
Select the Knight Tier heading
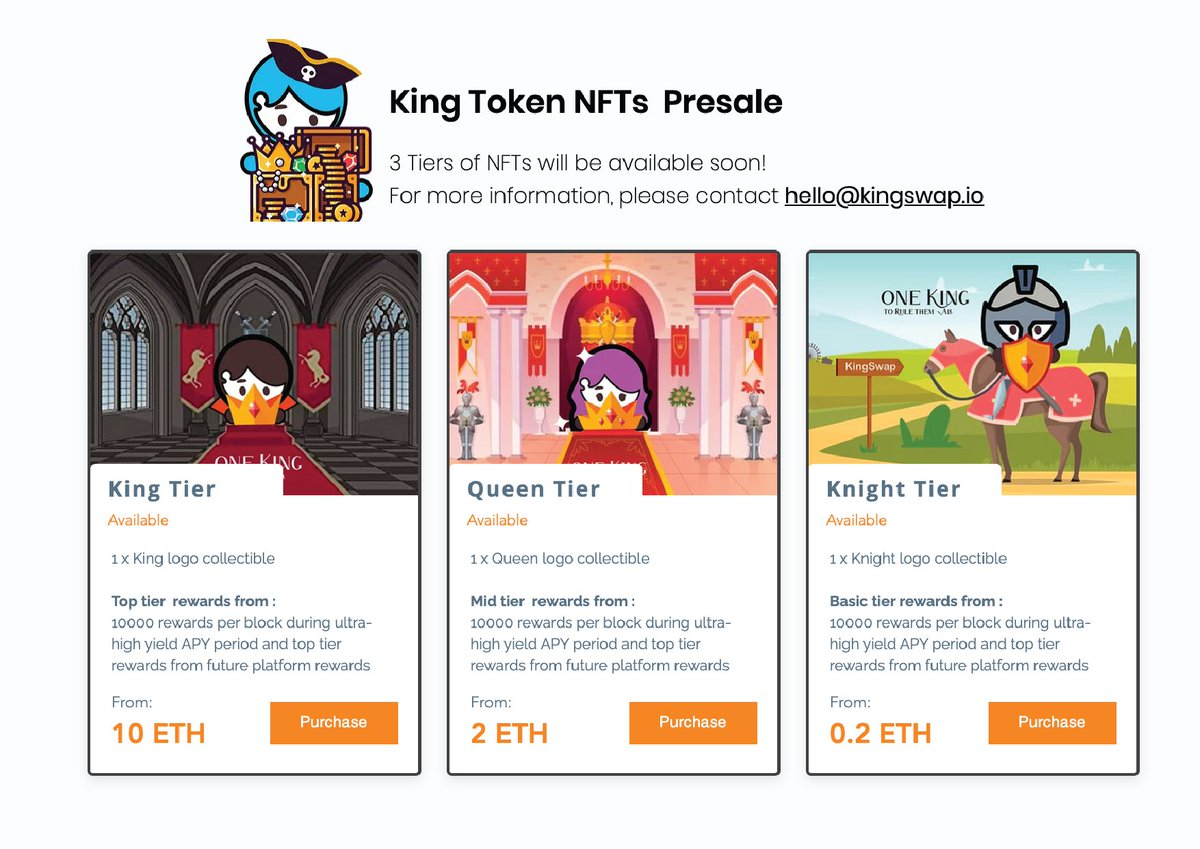(893, 489)
